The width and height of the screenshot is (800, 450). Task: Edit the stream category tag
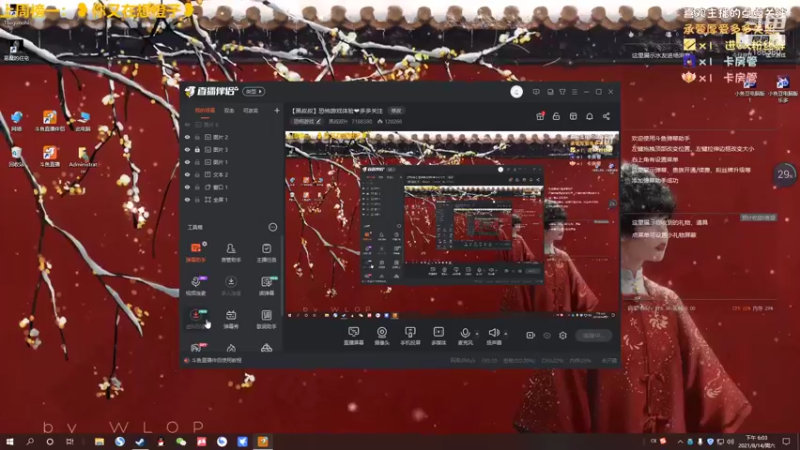307,121
